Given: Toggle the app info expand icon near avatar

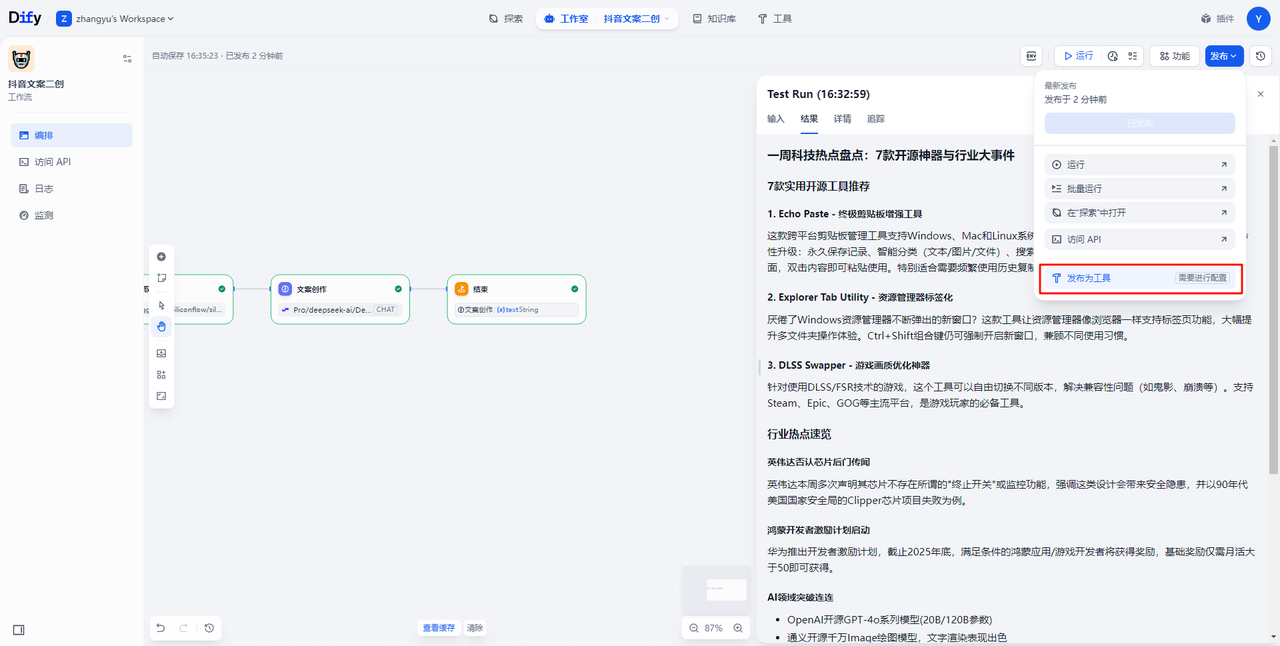Looking at the screenshot, I should [x=127, y=59].
